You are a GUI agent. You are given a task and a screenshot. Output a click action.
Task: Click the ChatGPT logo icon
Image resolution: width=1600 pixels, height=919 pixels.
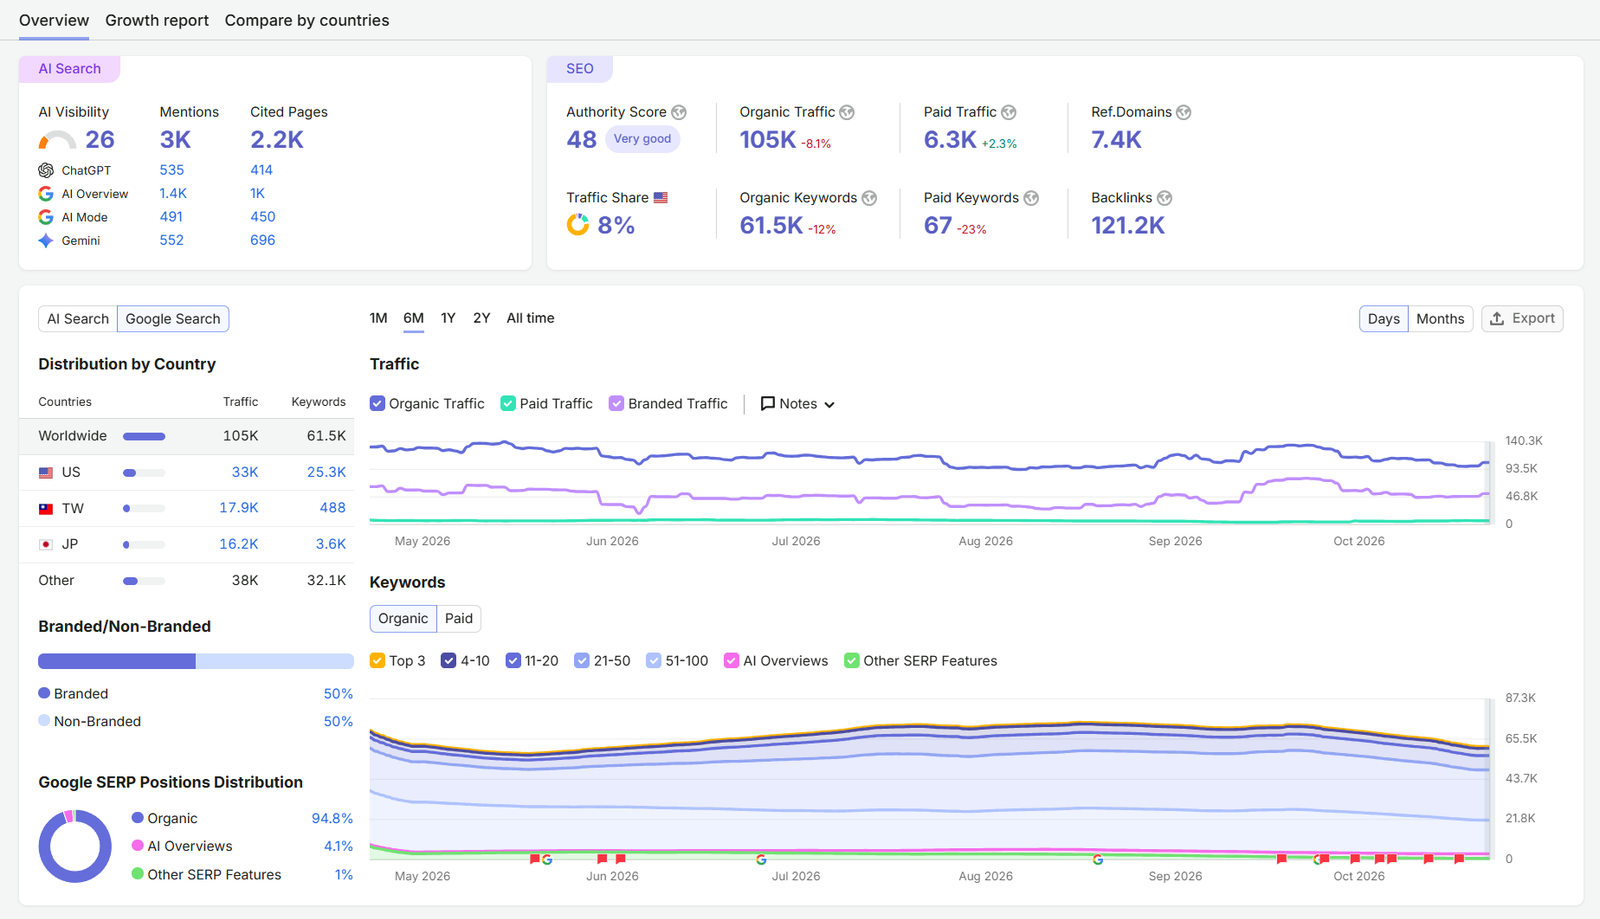46,170
